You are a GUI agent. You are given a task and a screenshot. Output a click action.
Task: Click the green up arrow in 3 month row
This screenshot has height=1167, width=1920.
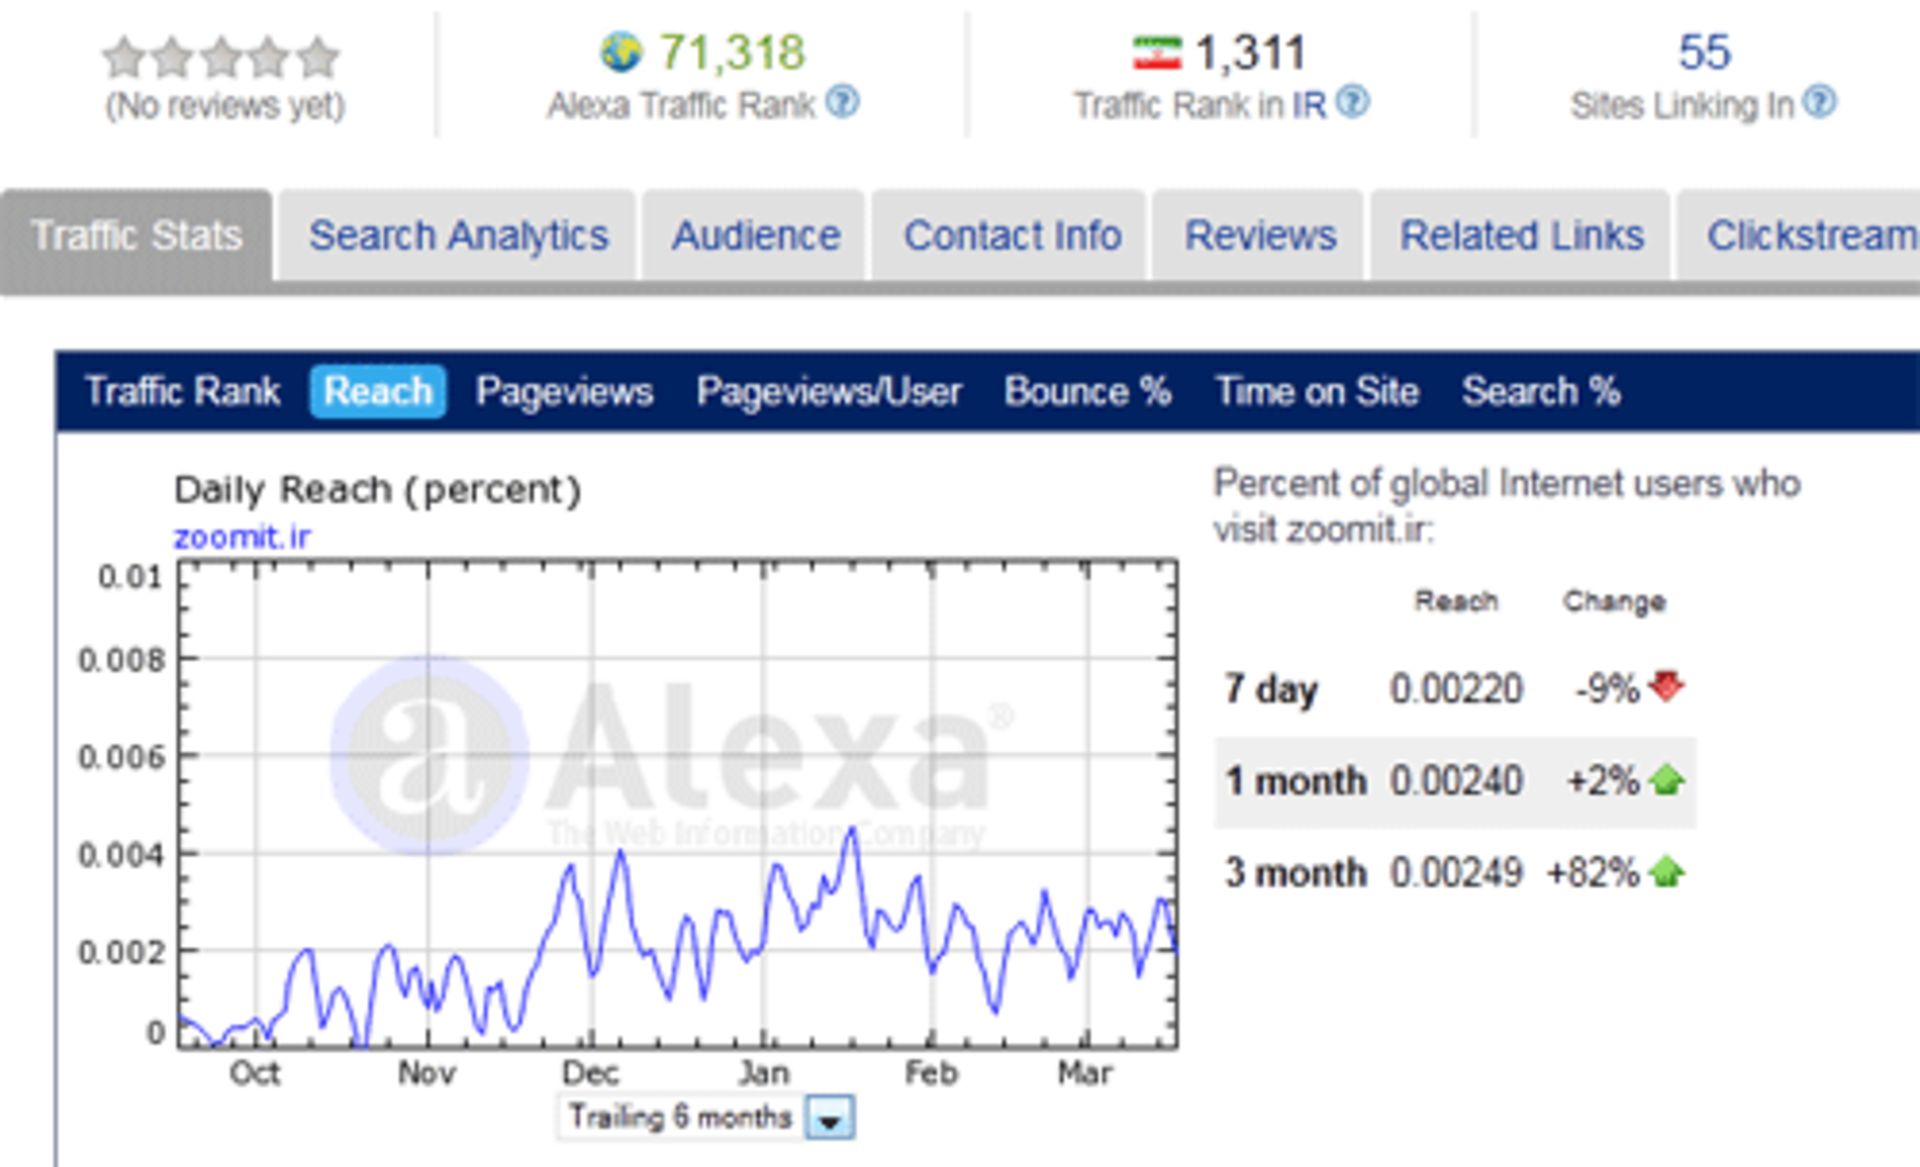click(x=1667, y=871)
